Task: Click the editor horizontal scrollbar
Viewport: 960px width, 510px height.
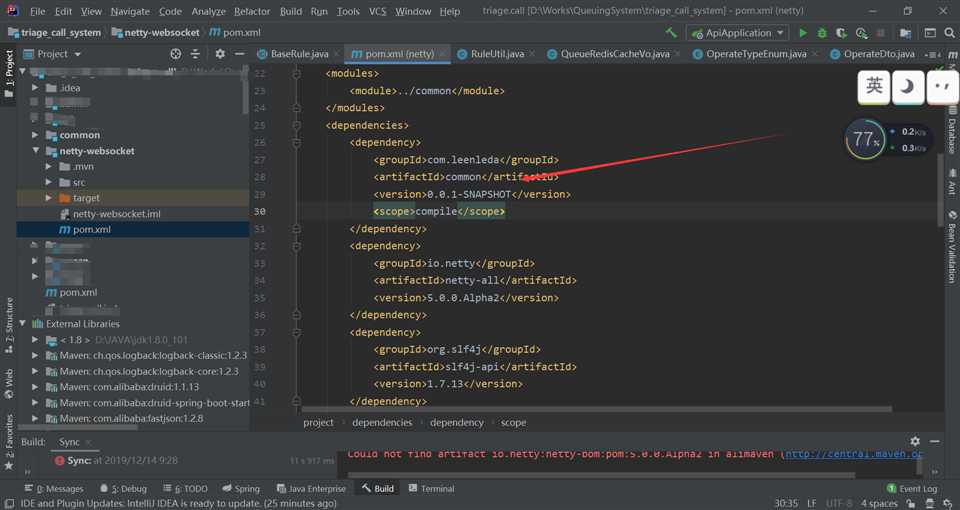Action: pos(597,409)
